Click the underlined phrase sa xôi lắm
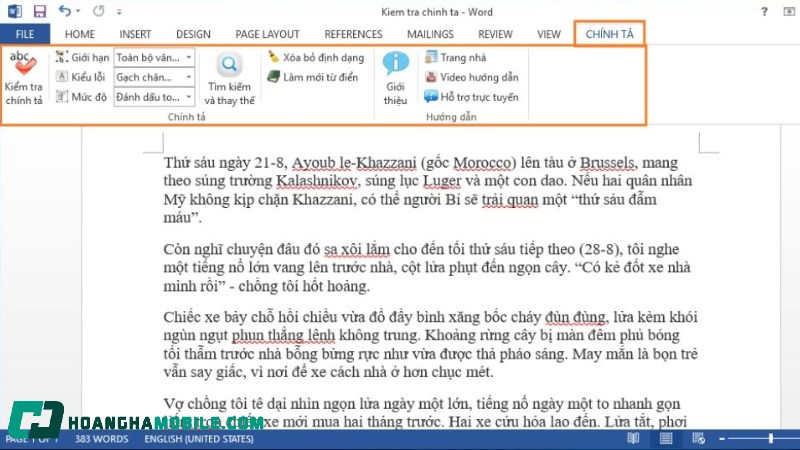The image size is (800, 450). 357,249
